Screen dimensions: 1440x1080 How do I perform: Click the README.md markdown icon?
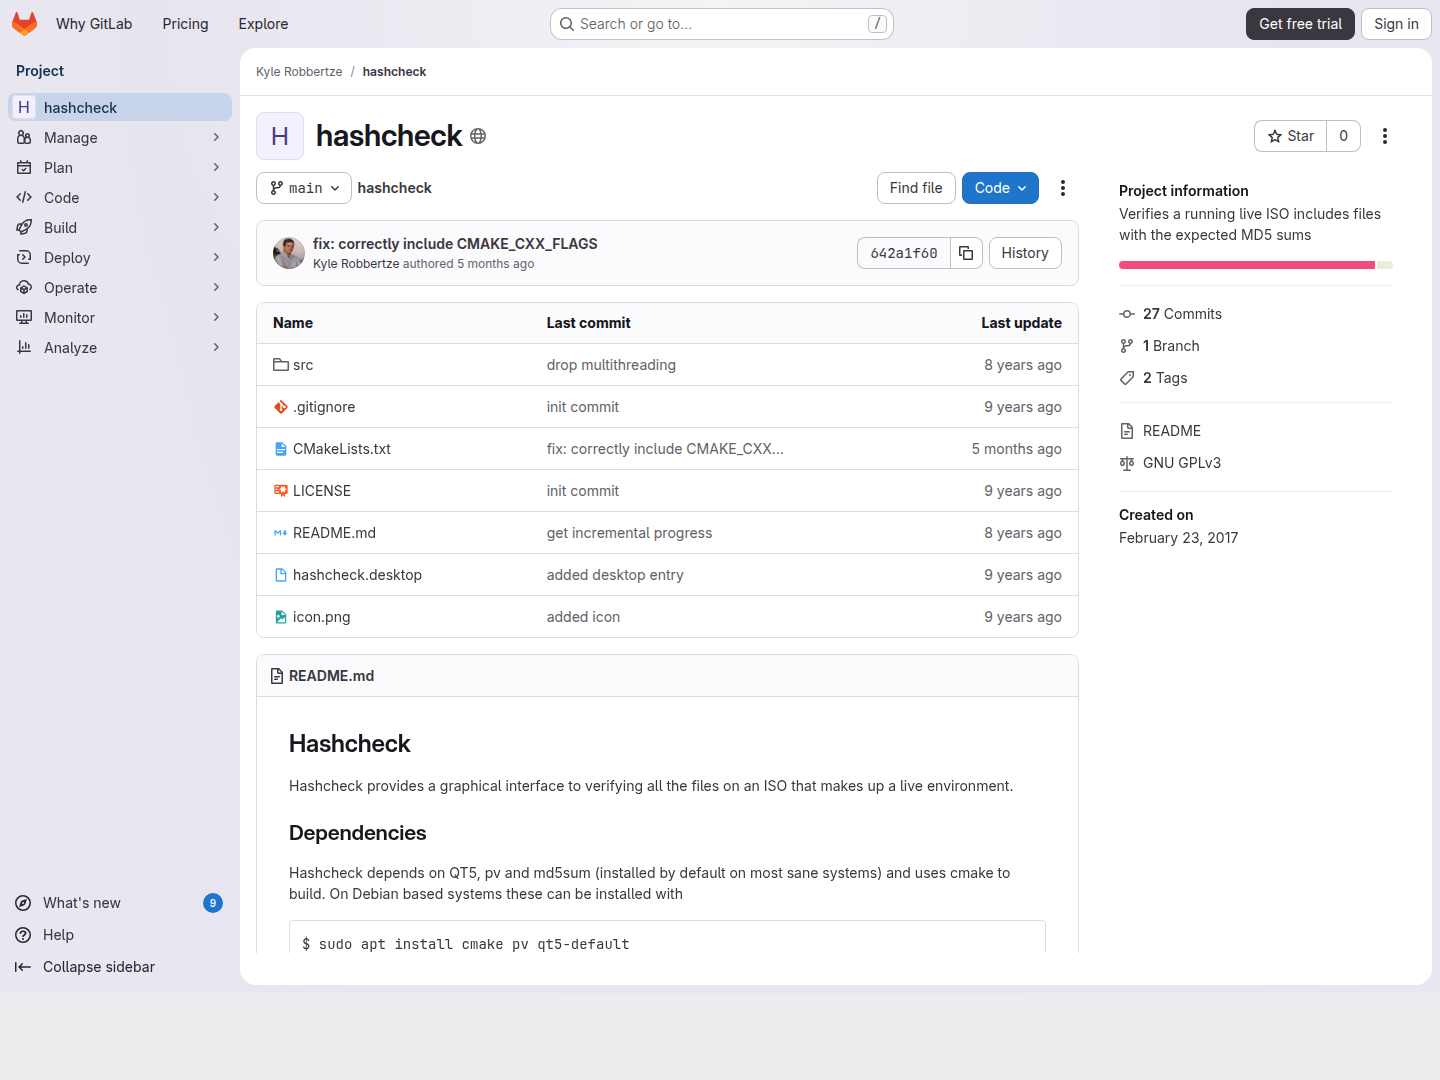281,533
